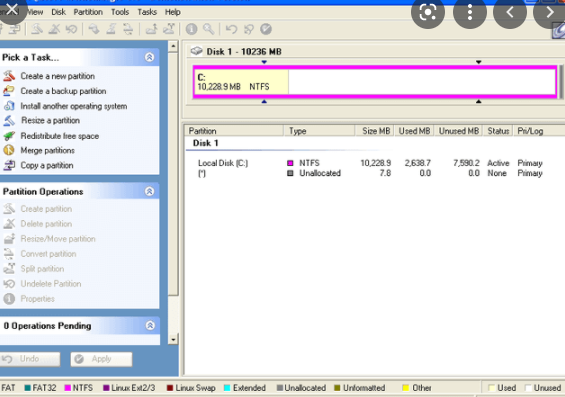Collapse the Operations Pending panel
The width and height of the screenshot is (565, 397).
[150, 326]
